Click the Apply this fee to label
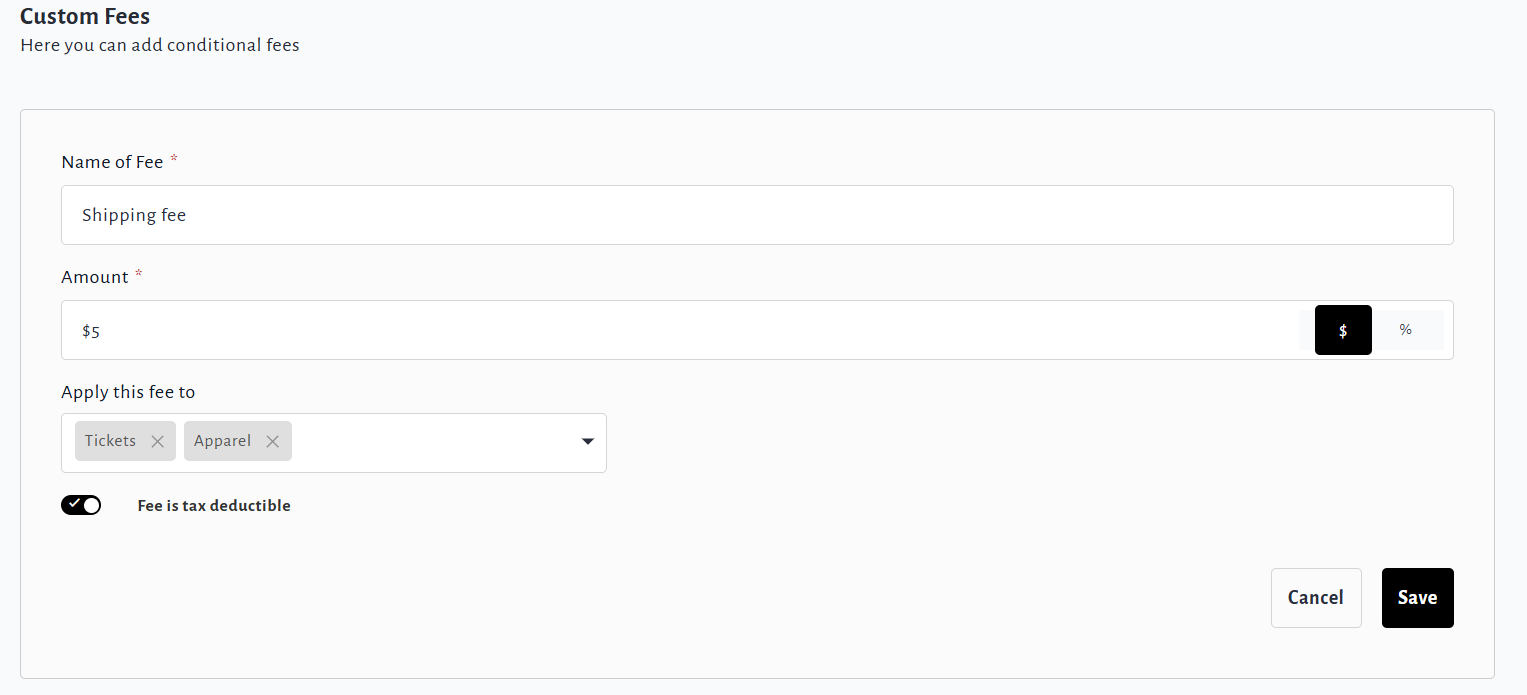 point(128,392)
